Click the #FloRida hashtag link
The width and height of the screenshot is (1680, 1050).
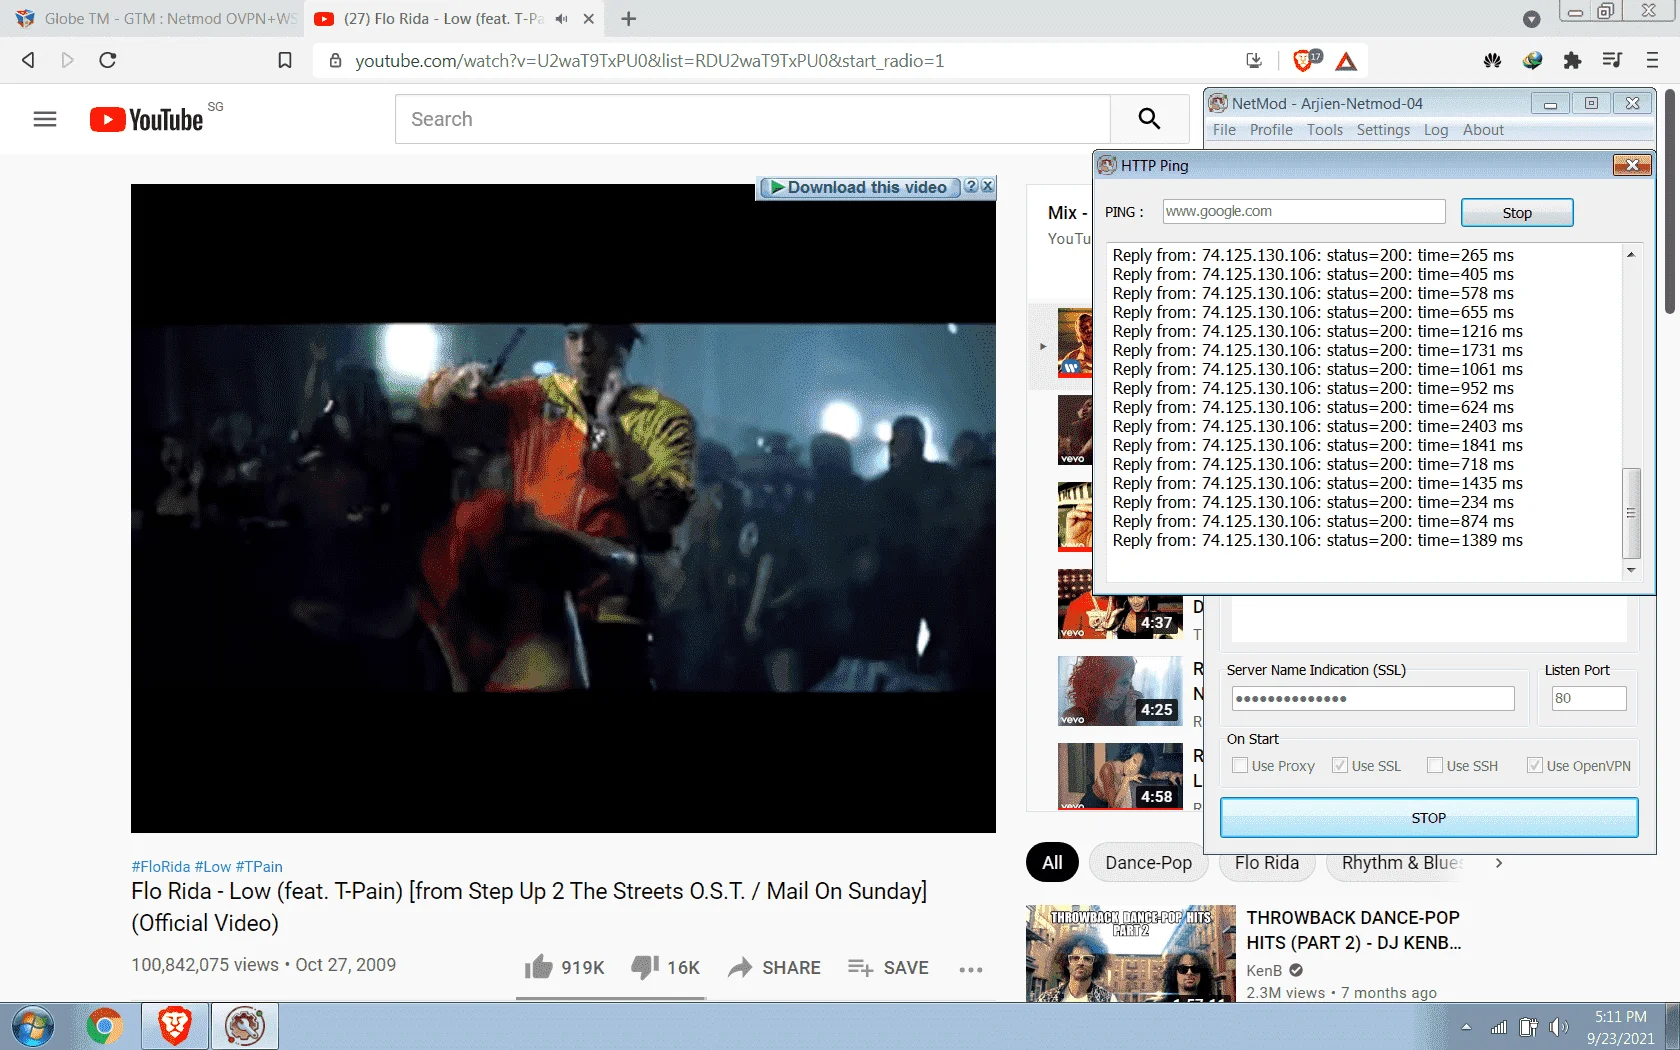click(x=160, y=867)
